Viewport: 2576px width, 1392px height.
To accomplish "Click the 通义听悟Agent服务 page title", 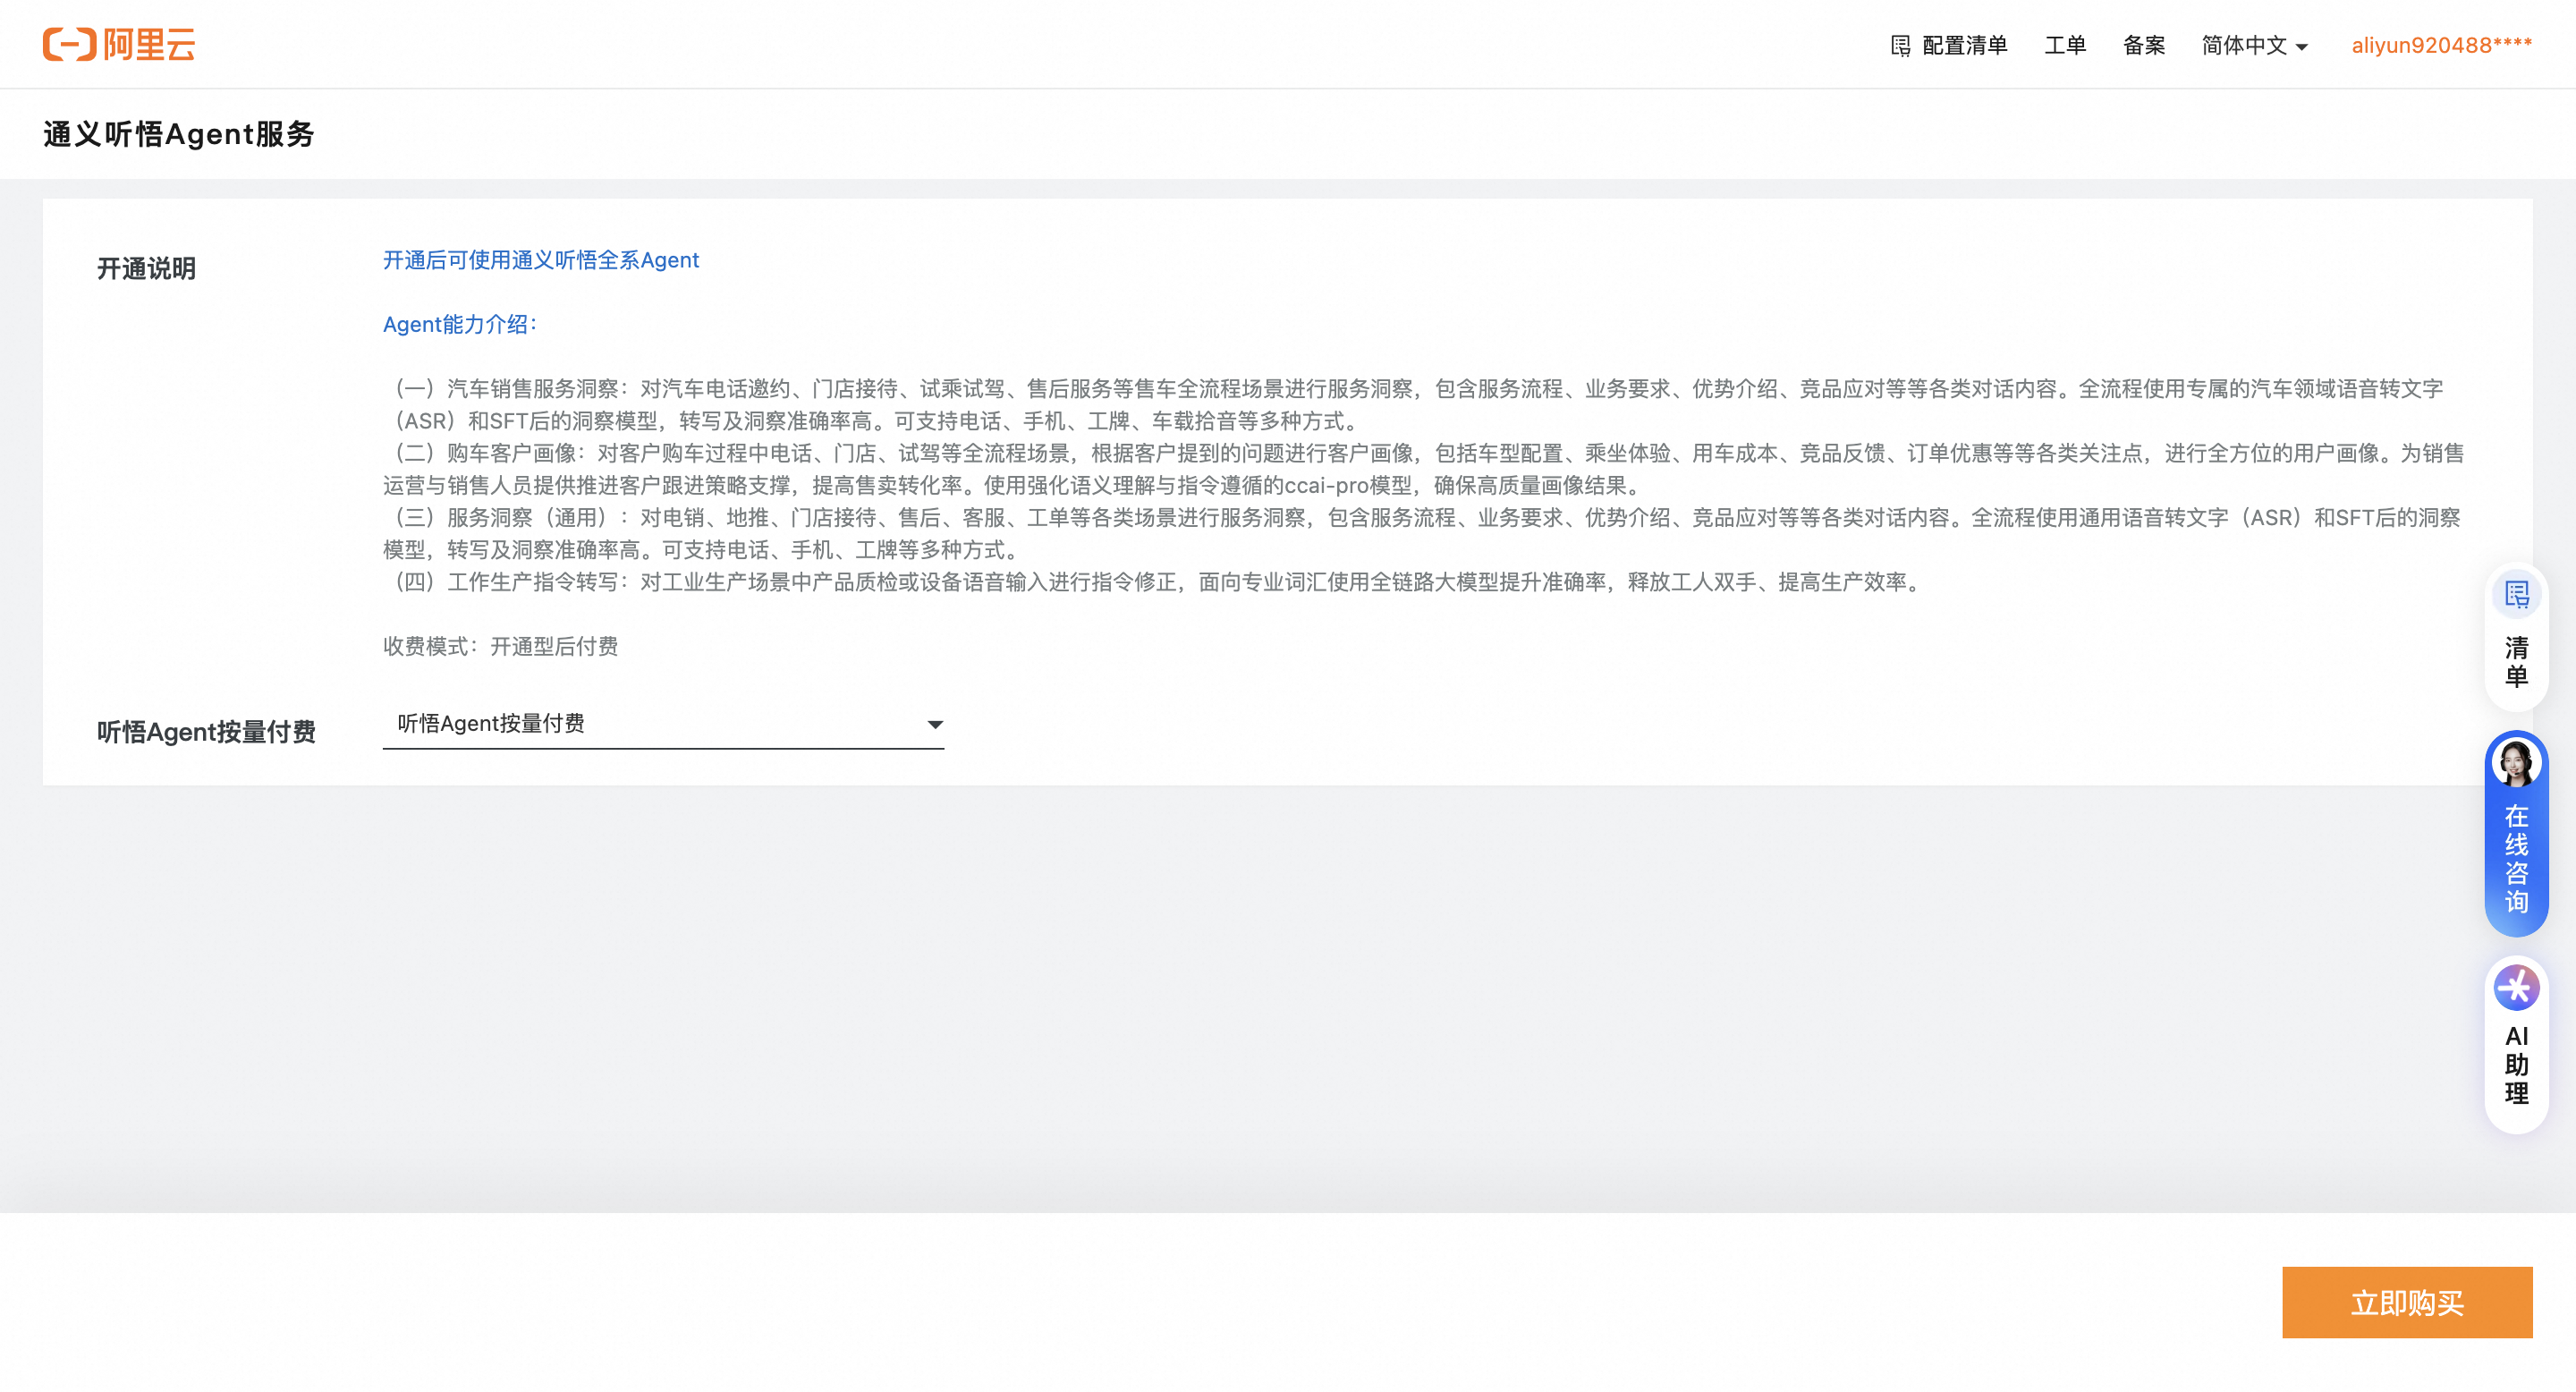I will 179,134.
